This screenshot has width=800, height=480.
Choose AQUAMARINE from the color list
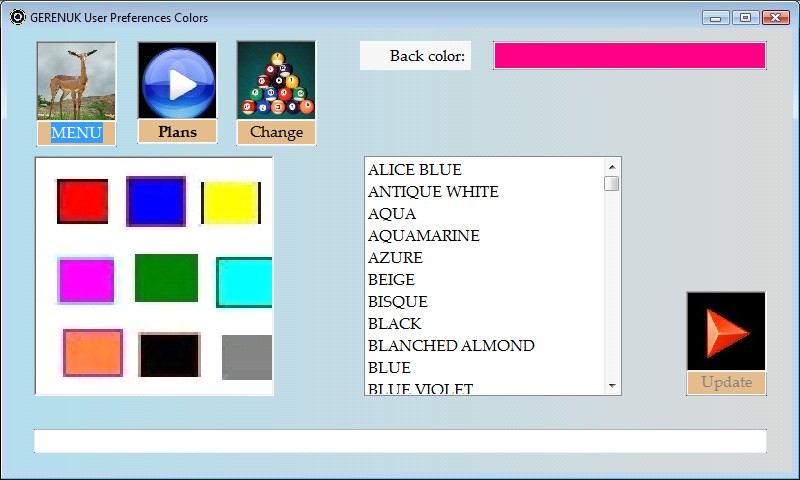click(424, 236)
